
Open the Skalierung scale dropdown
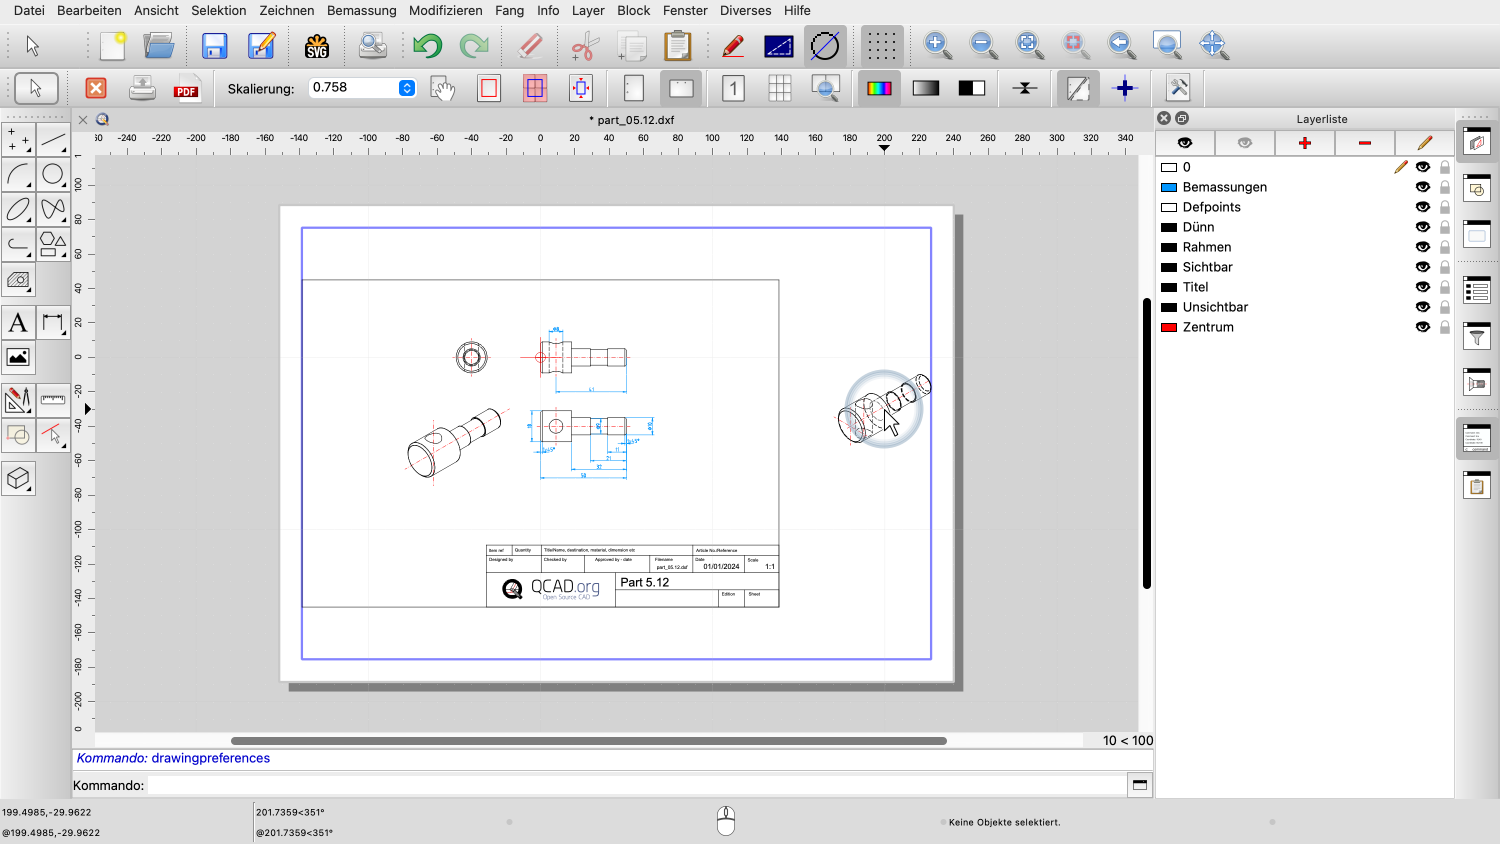tap(407, 88)
